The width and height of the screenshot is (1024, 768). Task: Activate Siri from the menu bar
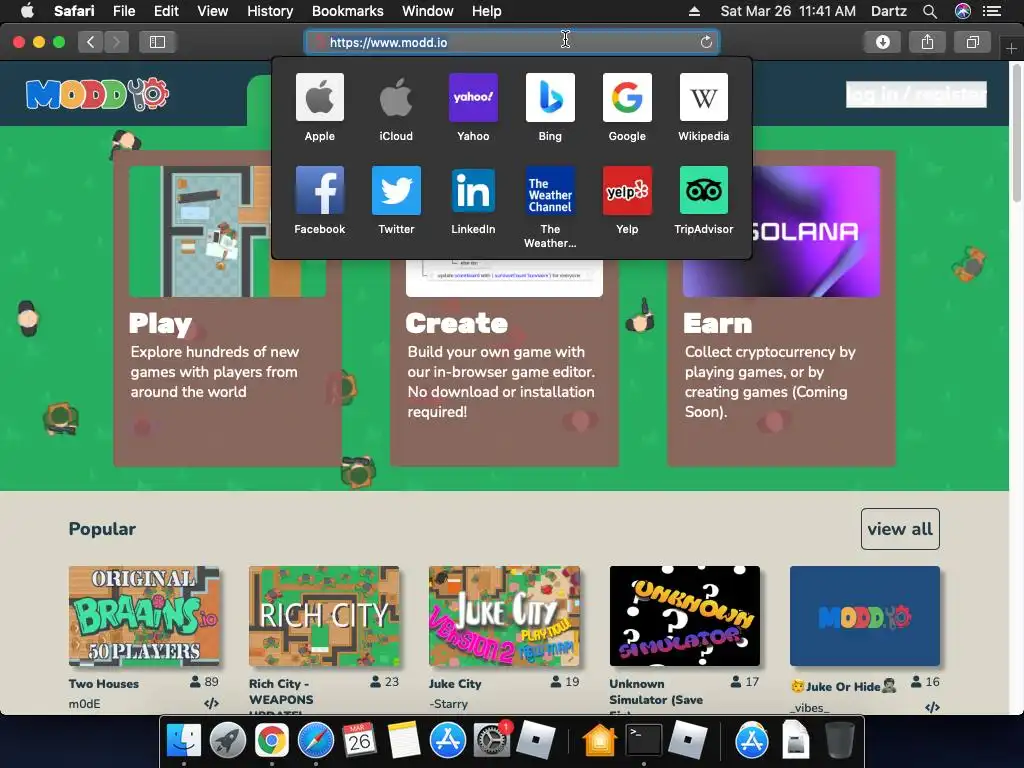pos(963,11)
